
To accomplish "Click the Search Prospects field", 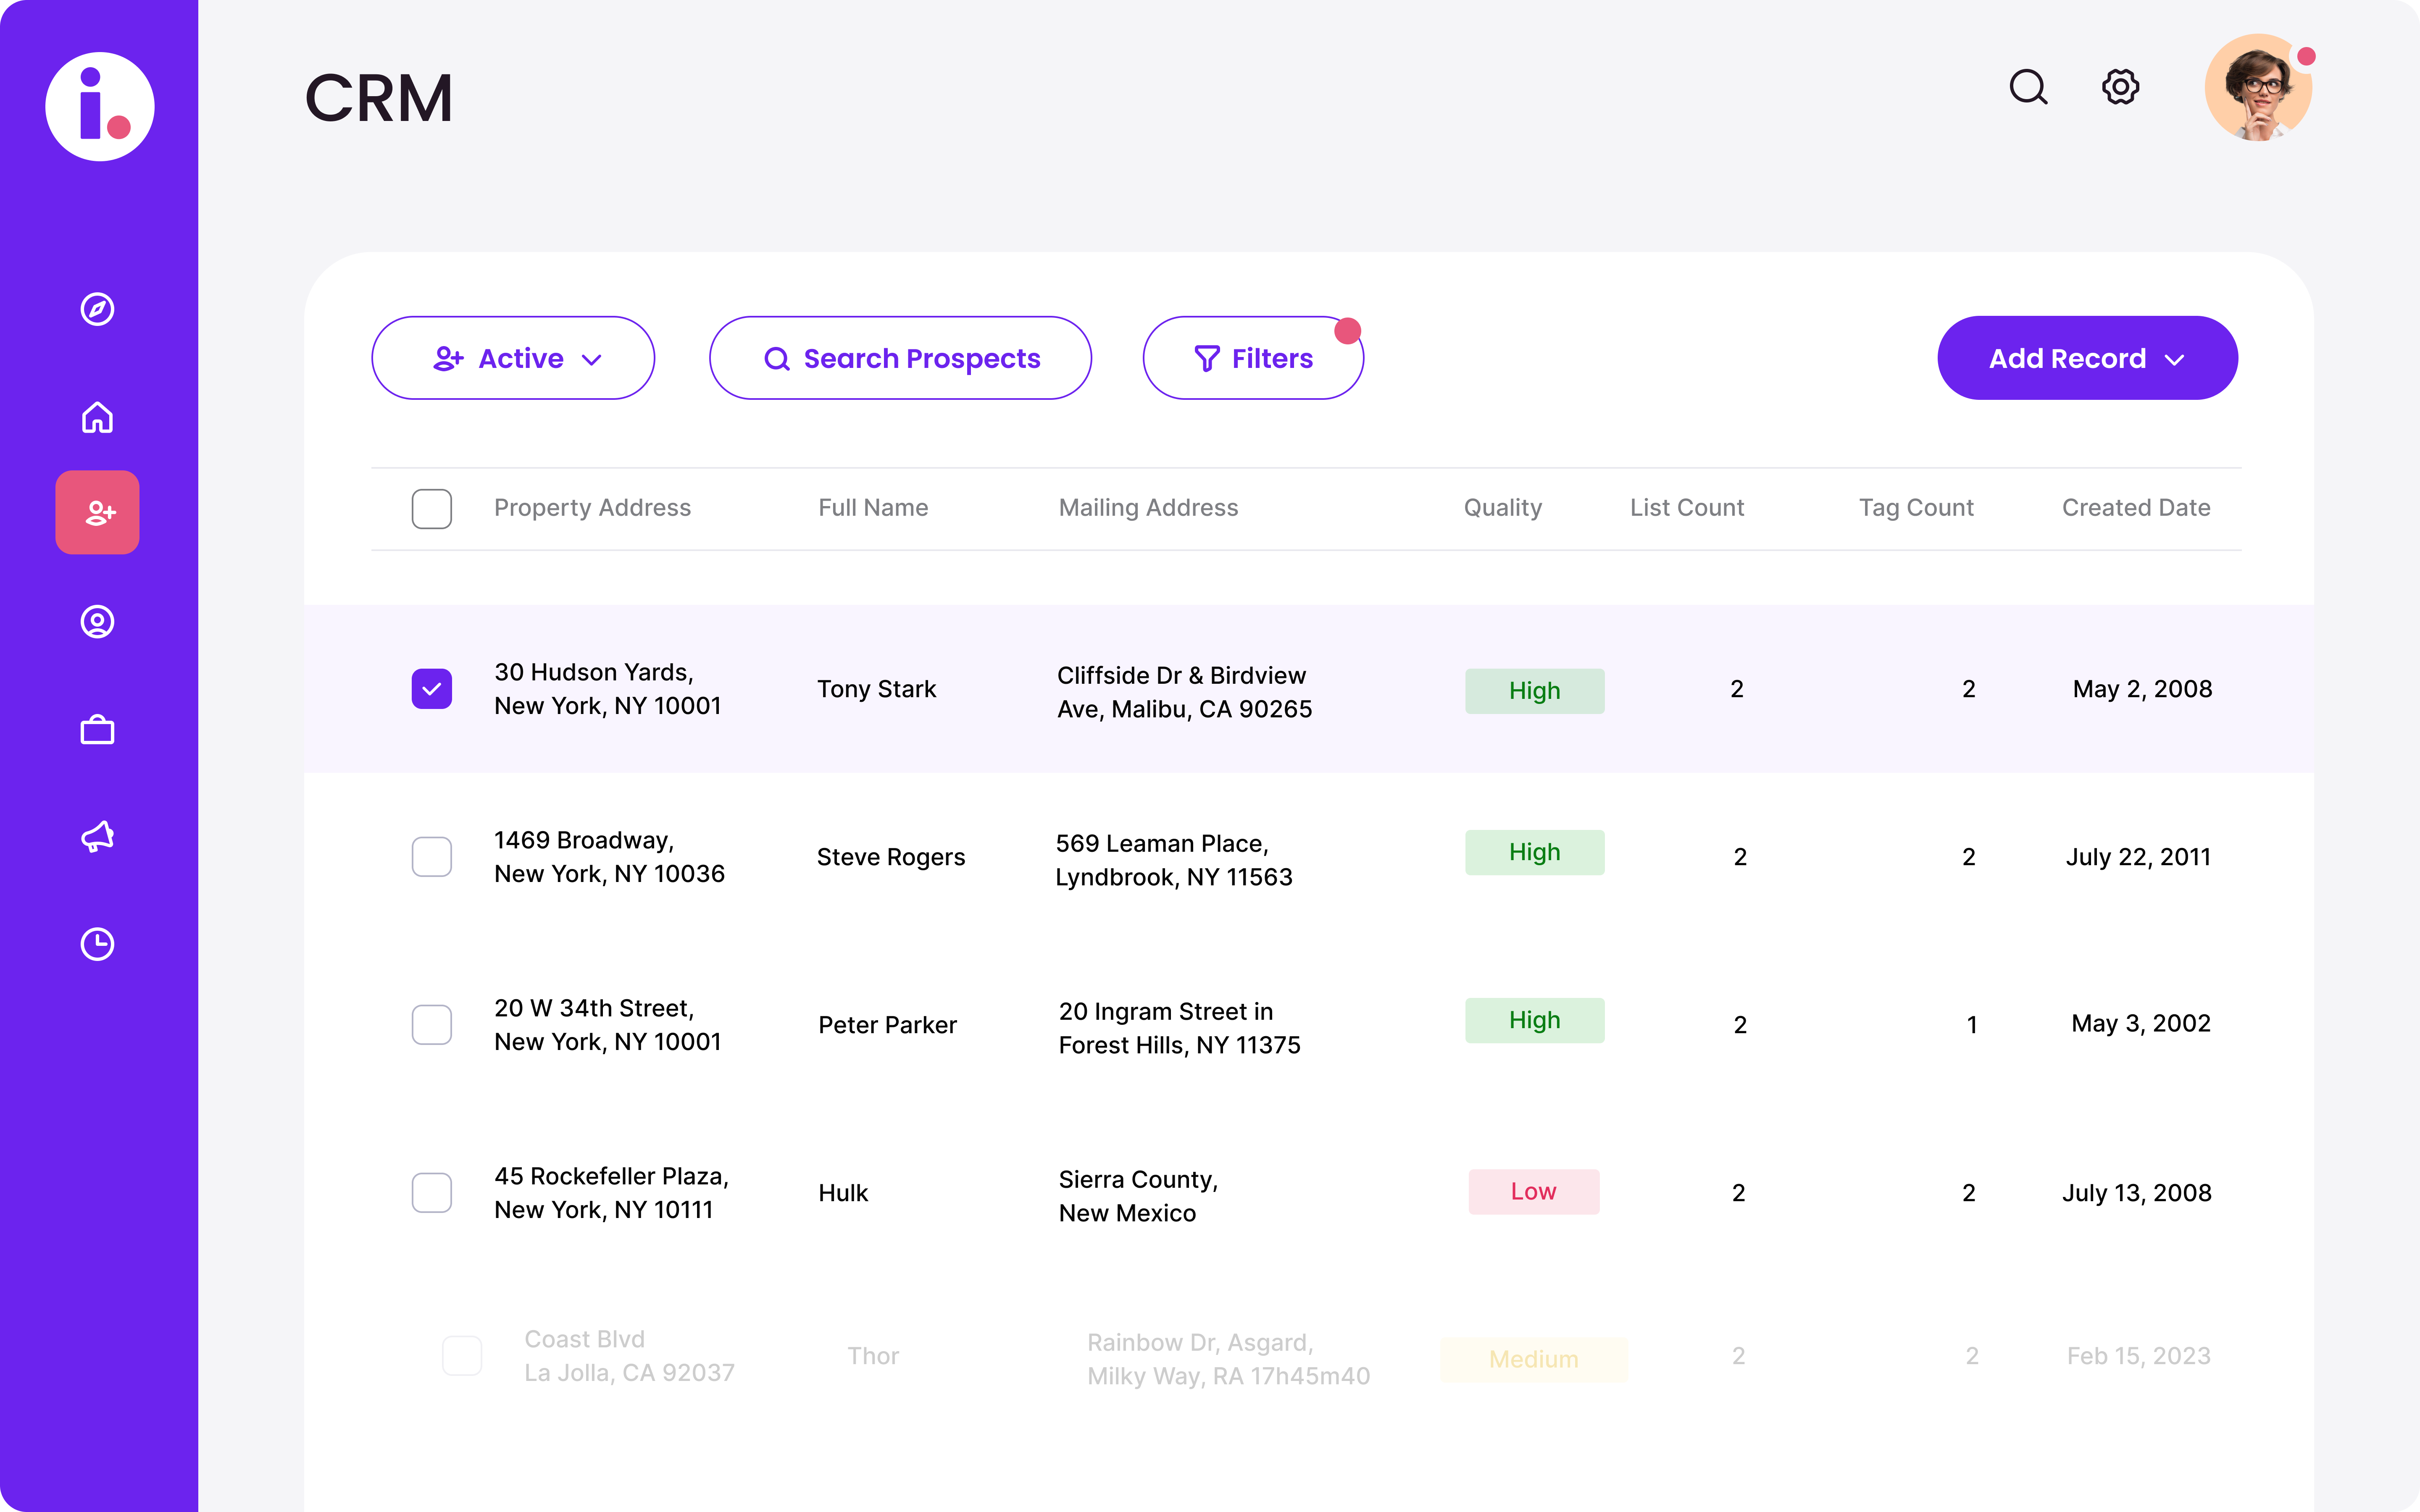I will pyautogui.click(x=900, y=358).
